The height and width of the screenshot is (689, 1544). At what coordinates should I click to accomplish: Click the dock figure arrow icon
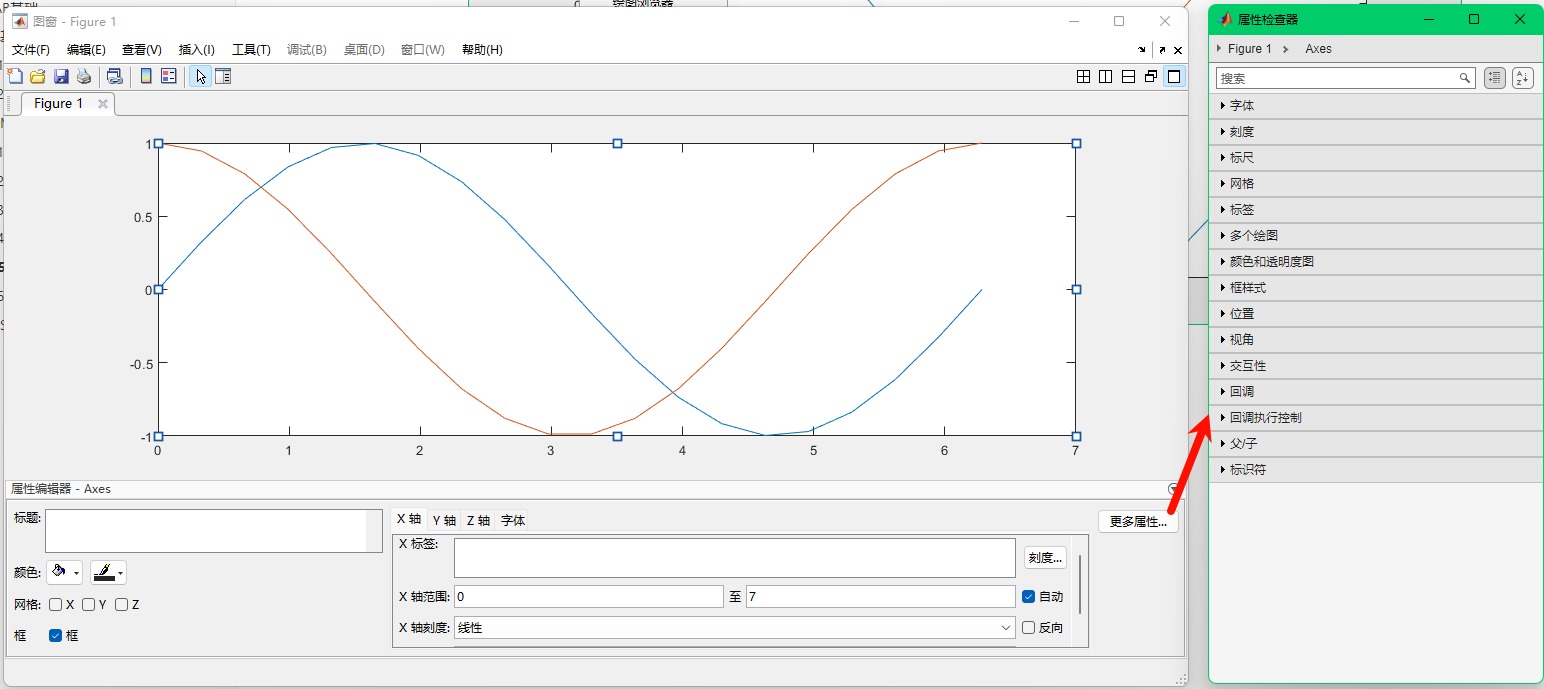[x=1142, y=50]
